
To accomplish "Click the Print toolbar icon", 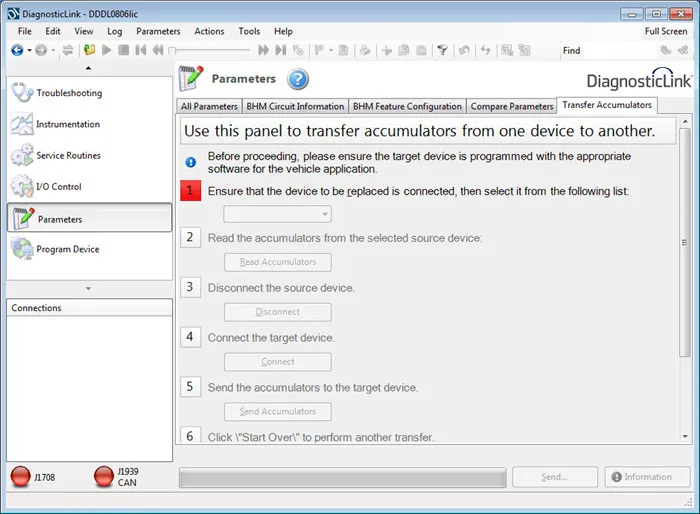I will [x=365, y=50].
